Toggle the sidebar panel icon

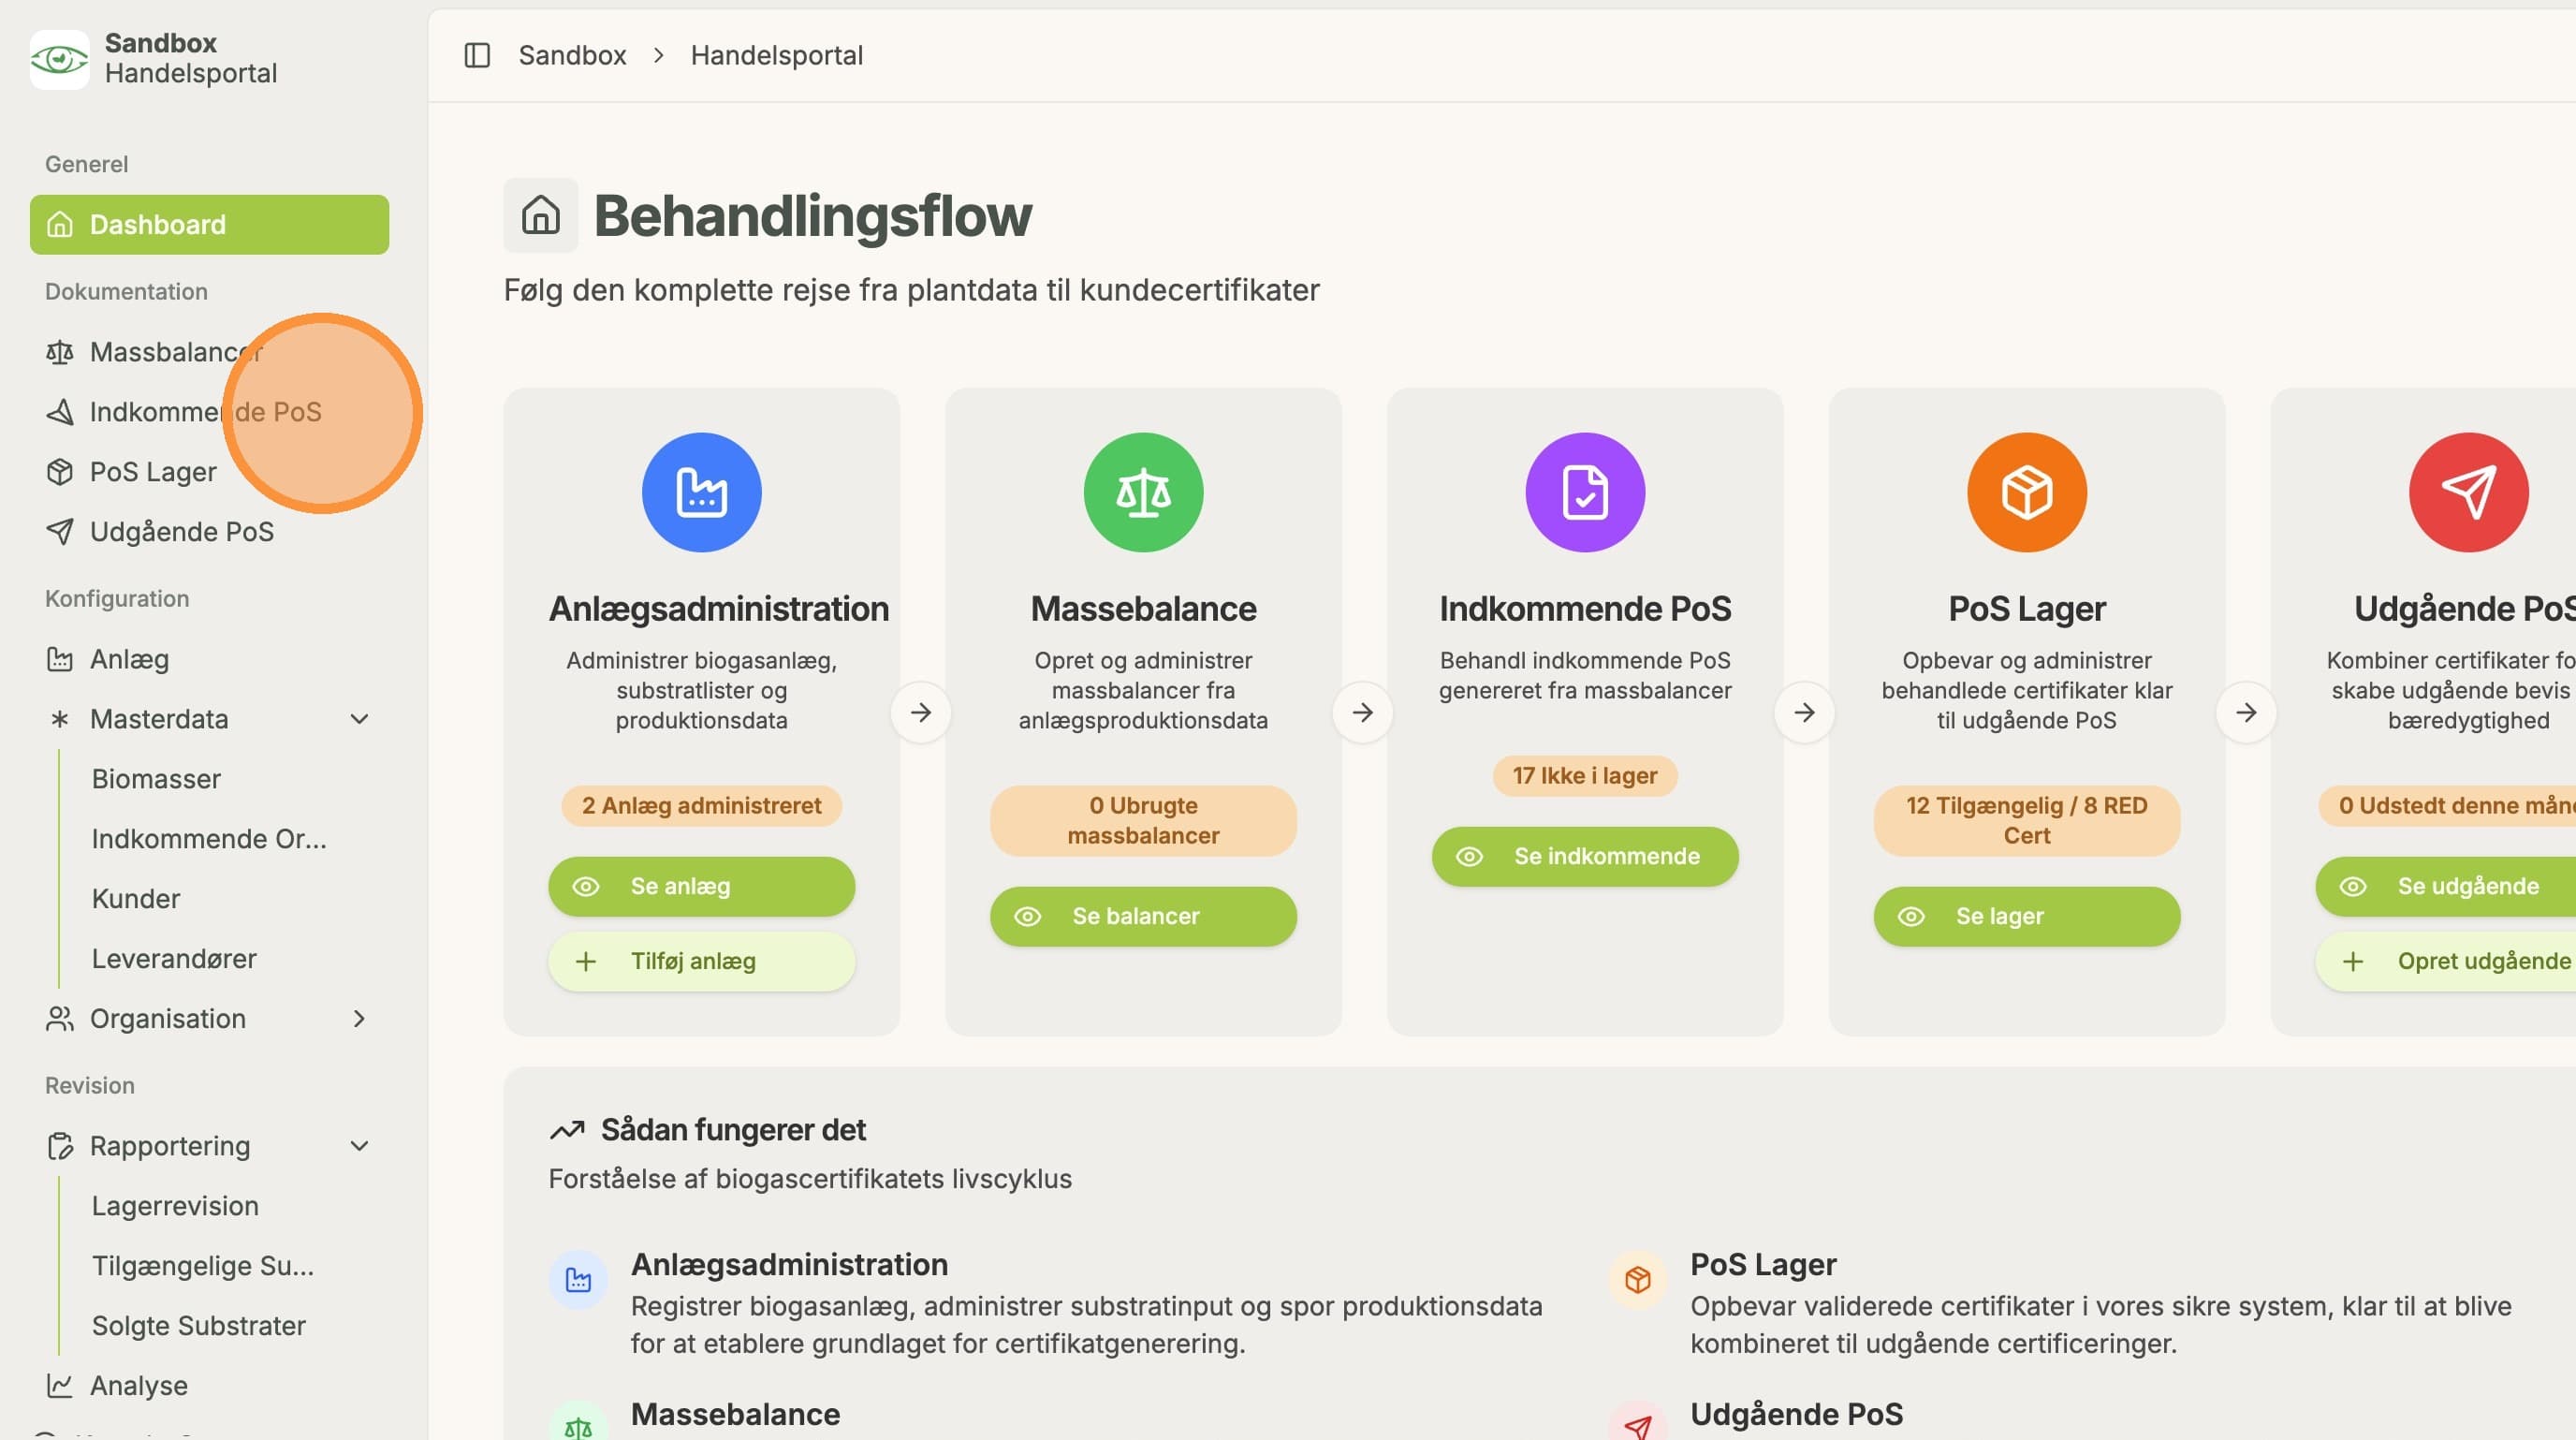click(477, 55)
